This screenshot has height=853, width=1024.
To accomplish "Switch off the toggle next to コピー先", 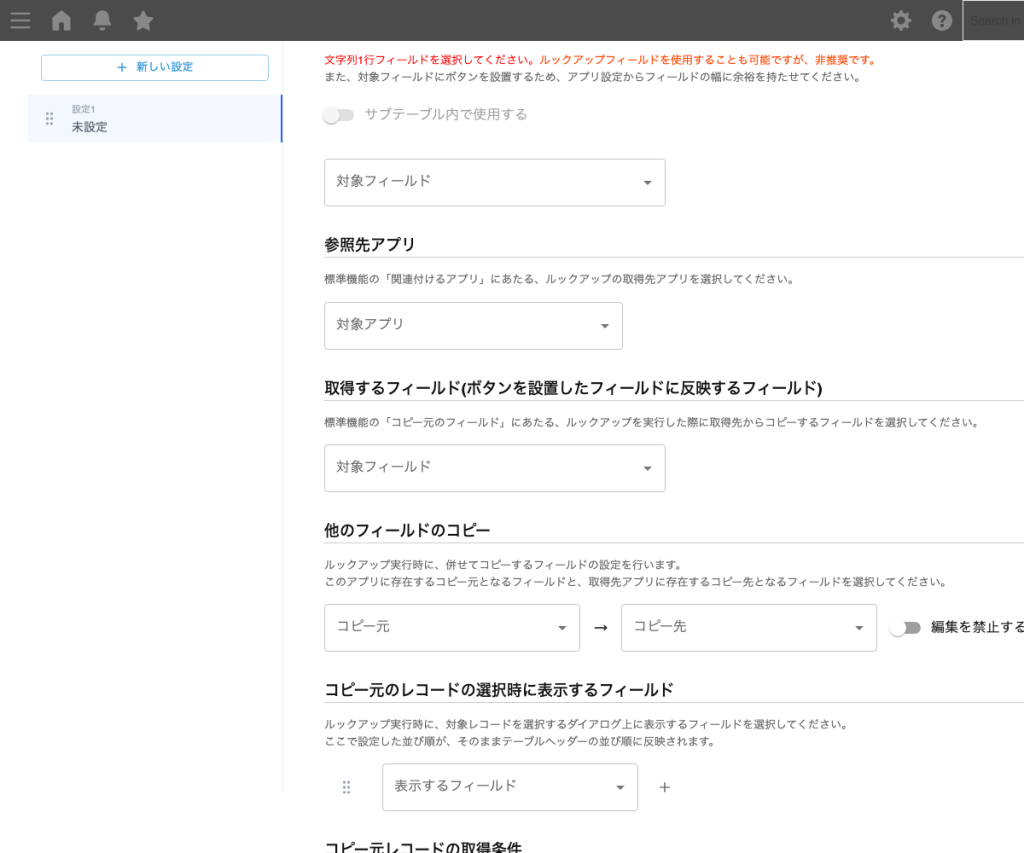I will [x=905, y=628].
